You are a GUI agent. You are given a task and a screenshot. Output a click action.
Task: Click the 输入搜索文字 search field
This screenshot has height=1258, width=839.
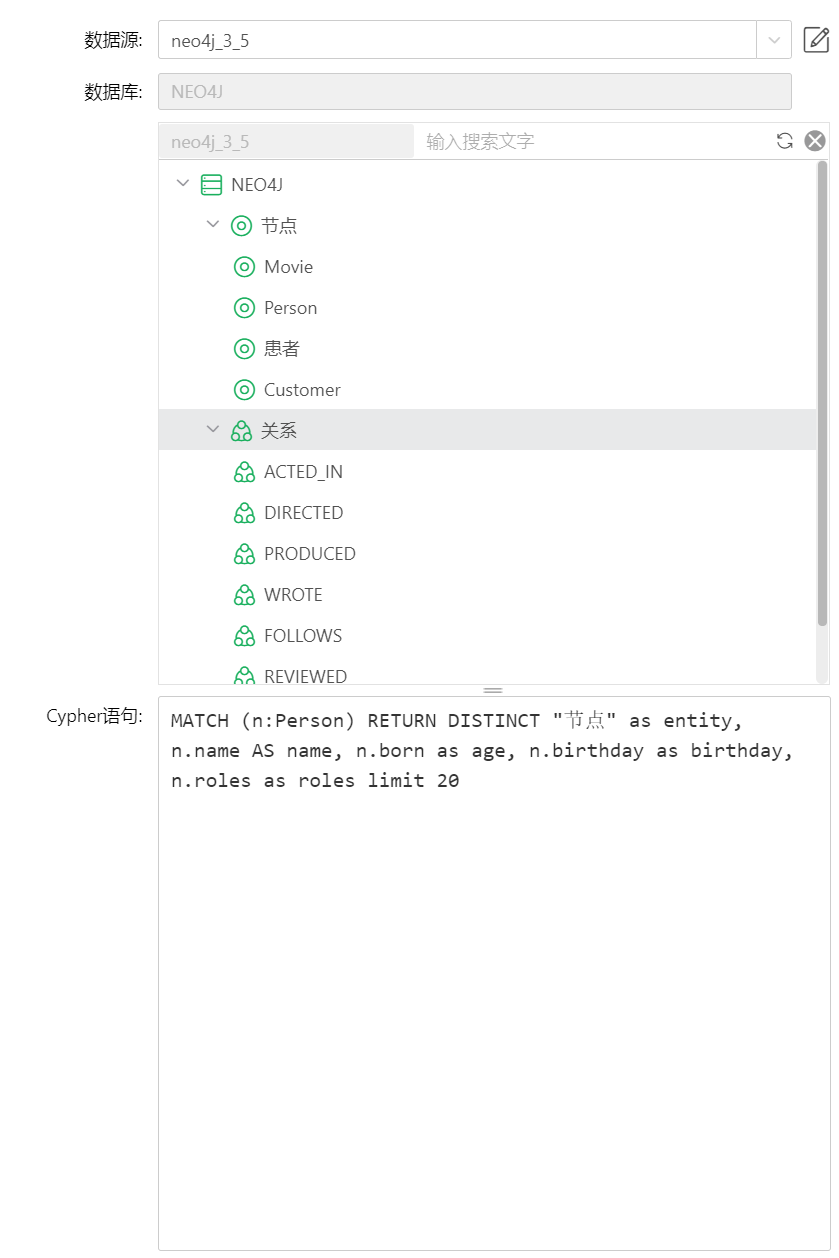click(595, 141)
